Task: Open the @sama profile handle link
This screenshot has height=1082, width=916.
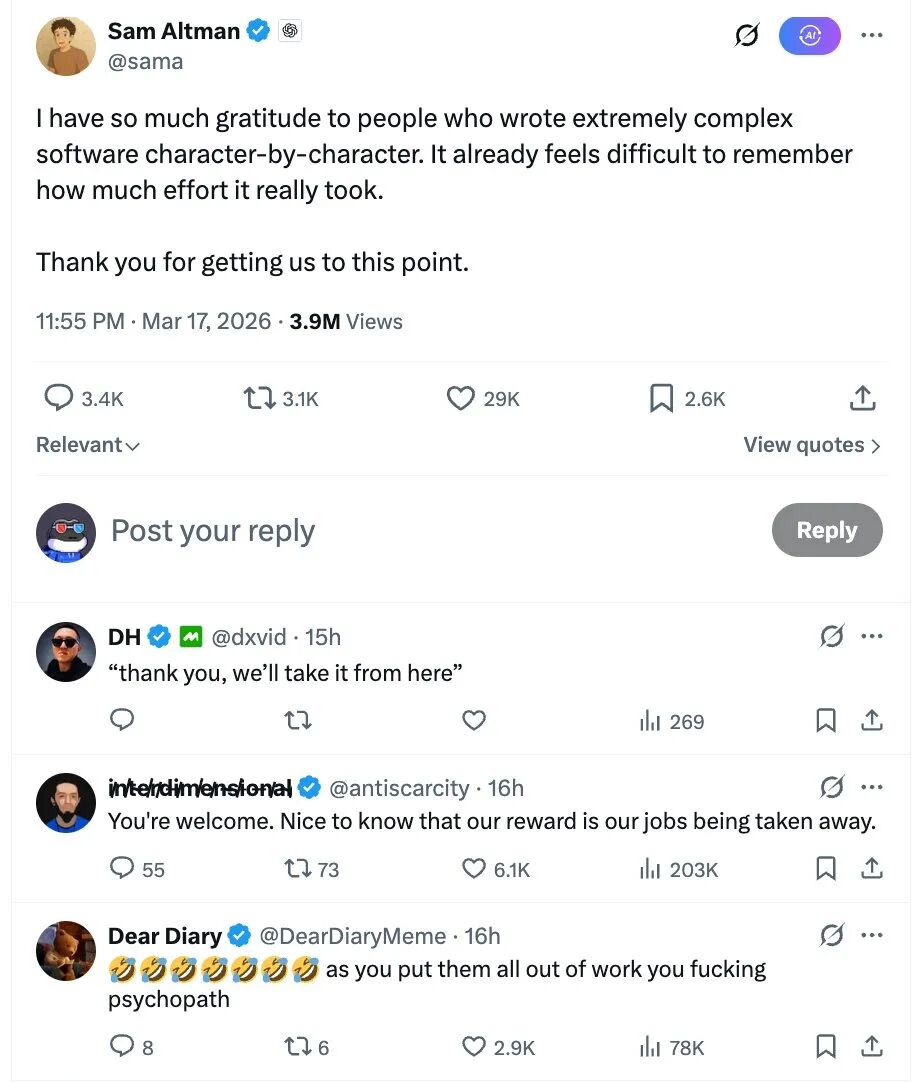Action: [145, 61]
